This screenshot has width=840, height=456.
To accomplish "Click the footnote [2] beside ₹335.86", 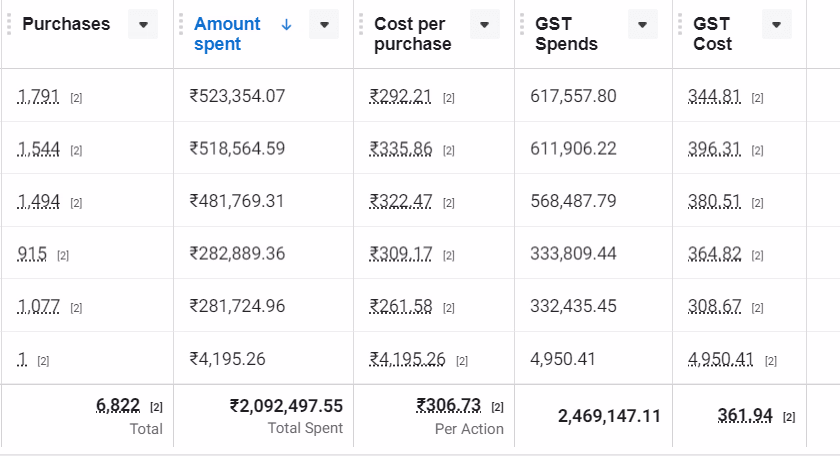I will 448,150.
